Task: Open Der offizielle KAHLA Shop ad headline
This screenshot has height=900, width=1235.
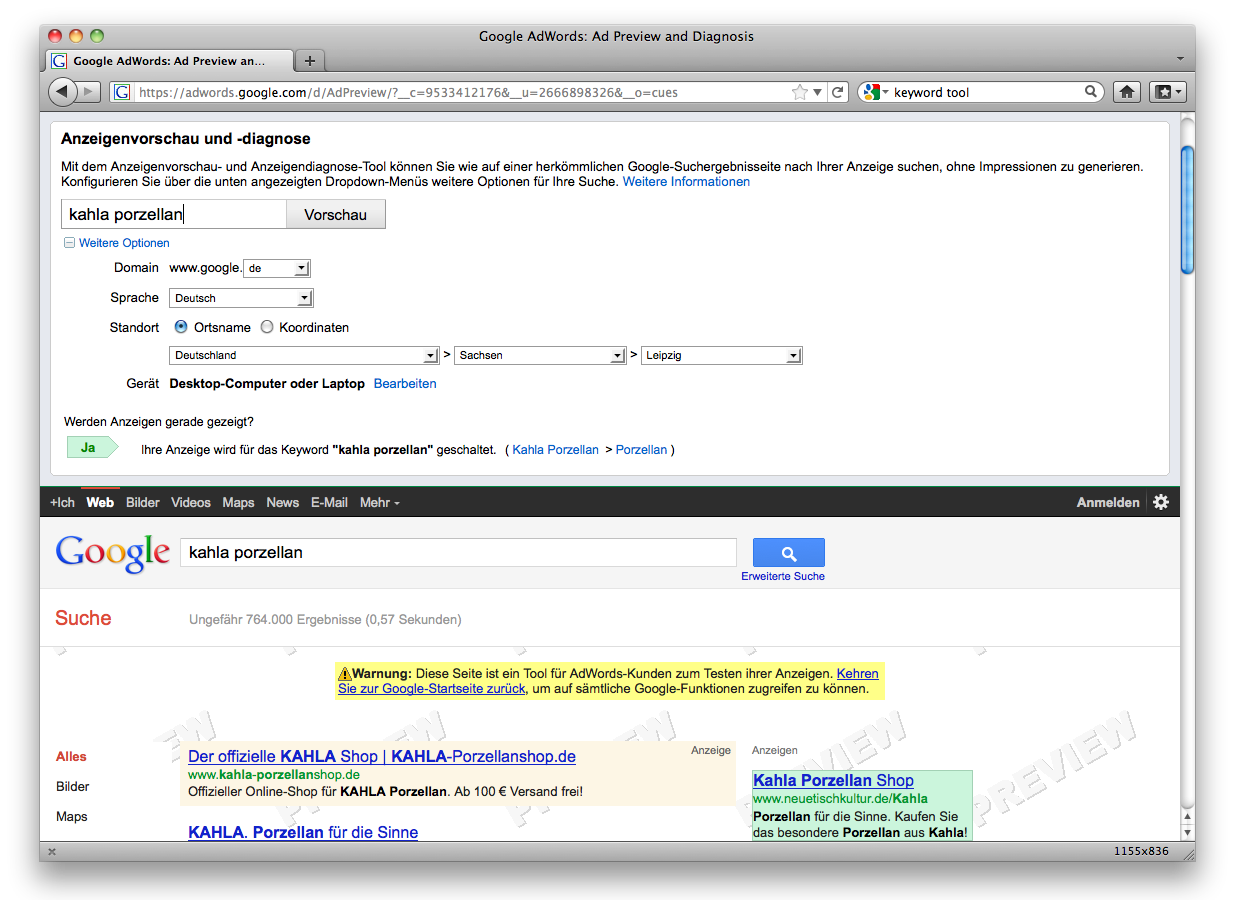Action: (382, 756)
